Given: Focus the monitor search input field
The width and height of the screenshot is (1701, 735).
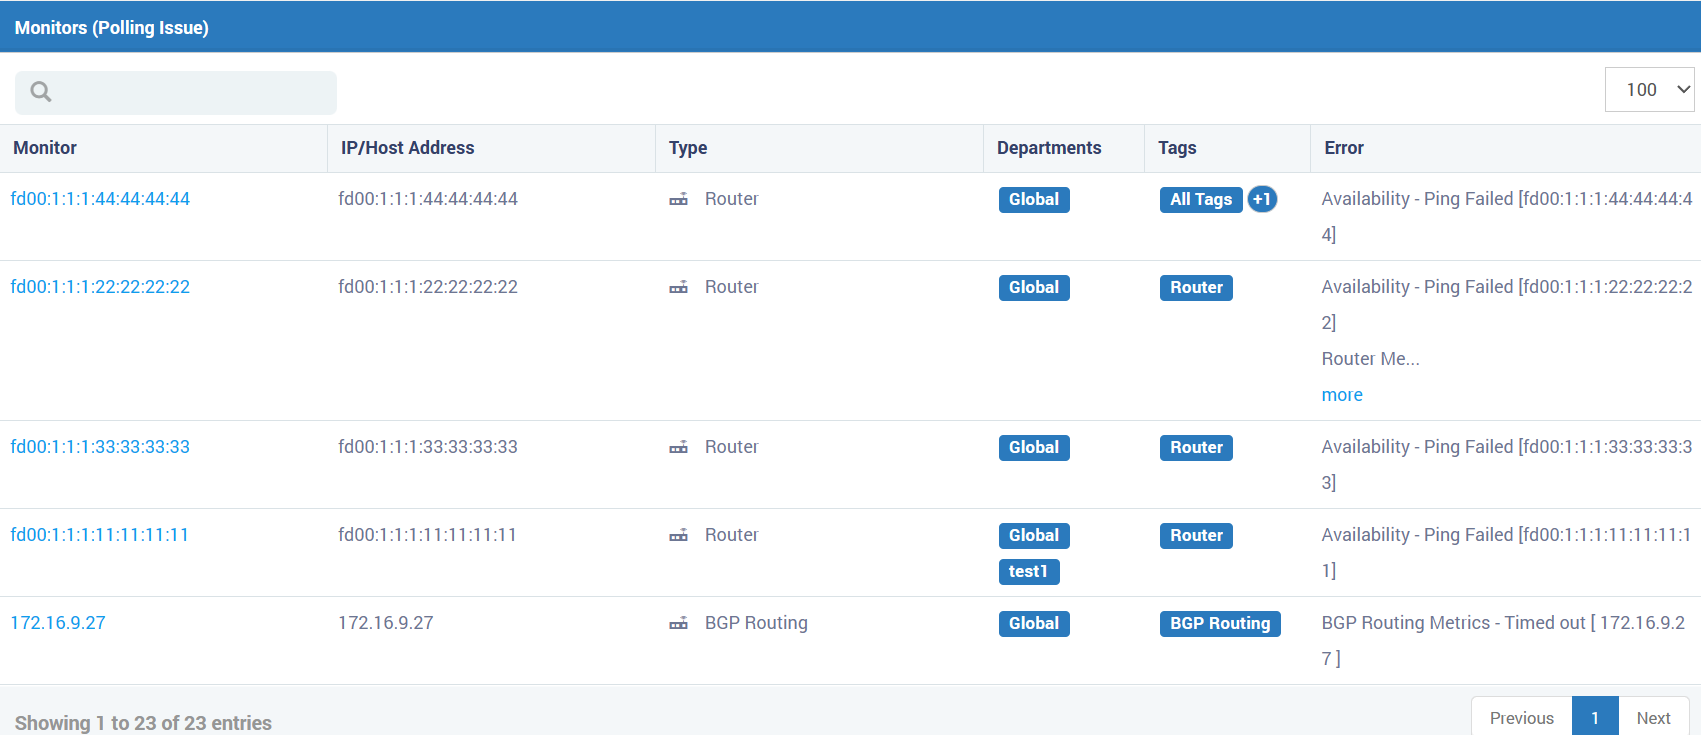Looking at the screenshot, I should pos(176,92).
